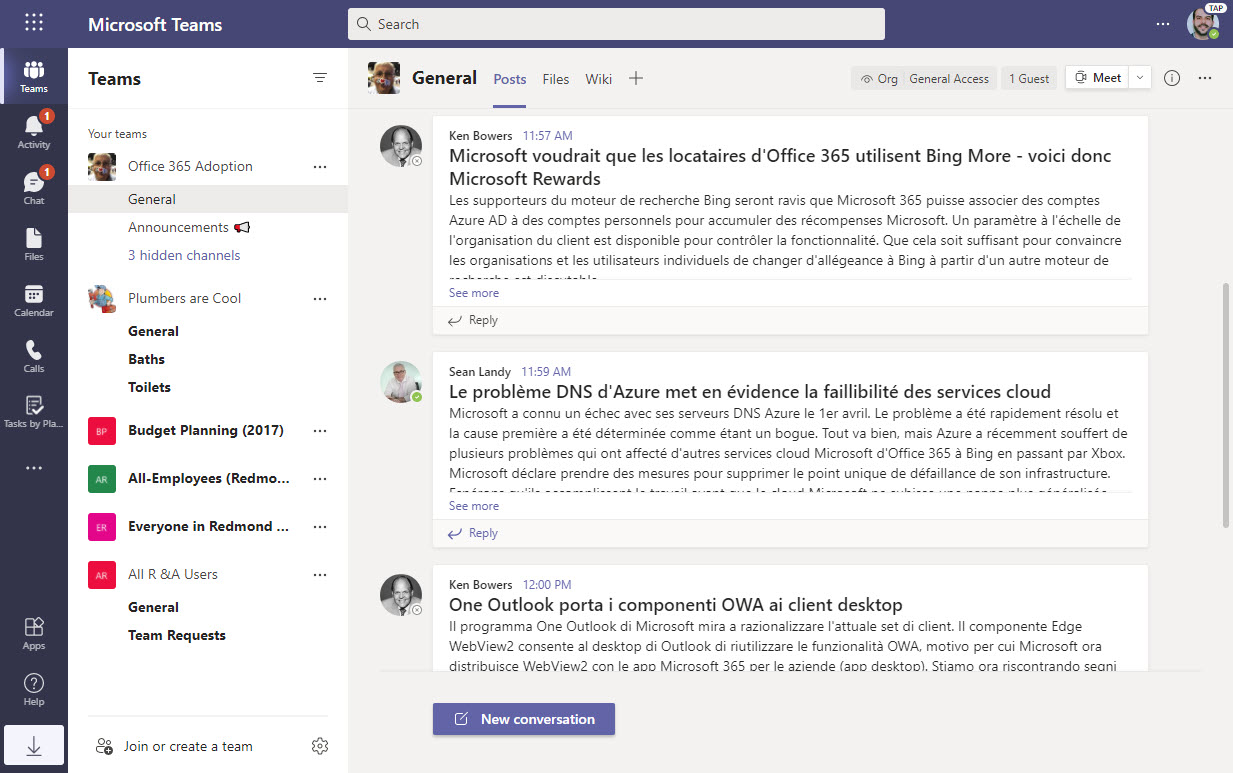Click the channel filter icon
This screenshot has height=773, width=1233.
click(319, 77)
